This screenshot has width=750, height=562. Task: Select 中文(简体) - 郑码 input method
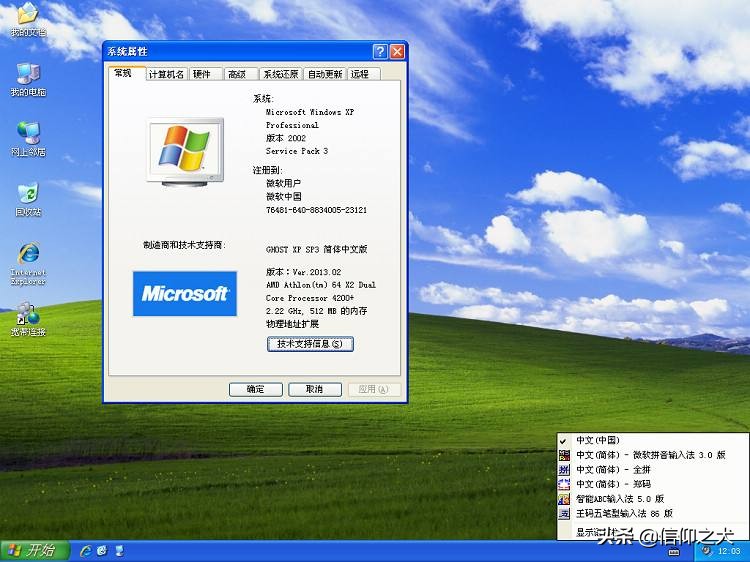coord(652,484)
